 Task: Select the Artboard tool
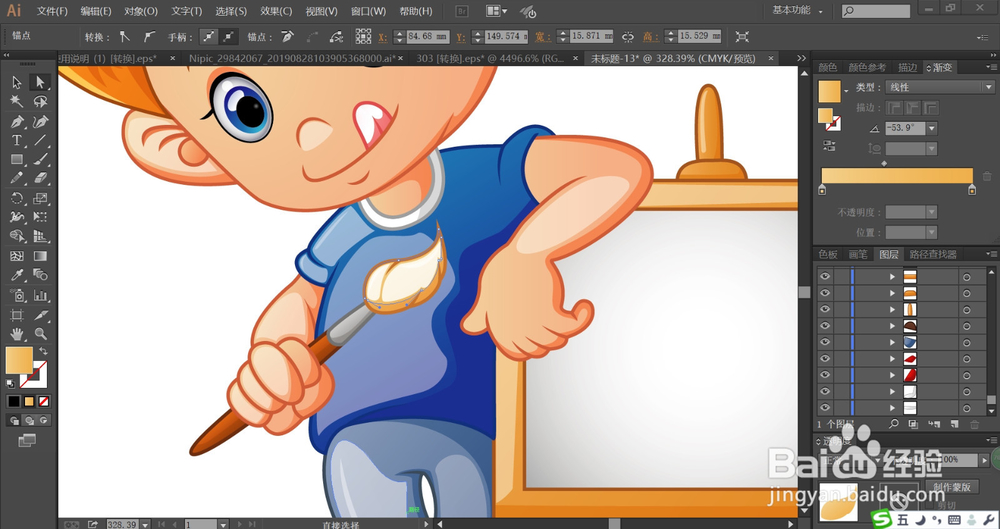pos(17,315)
